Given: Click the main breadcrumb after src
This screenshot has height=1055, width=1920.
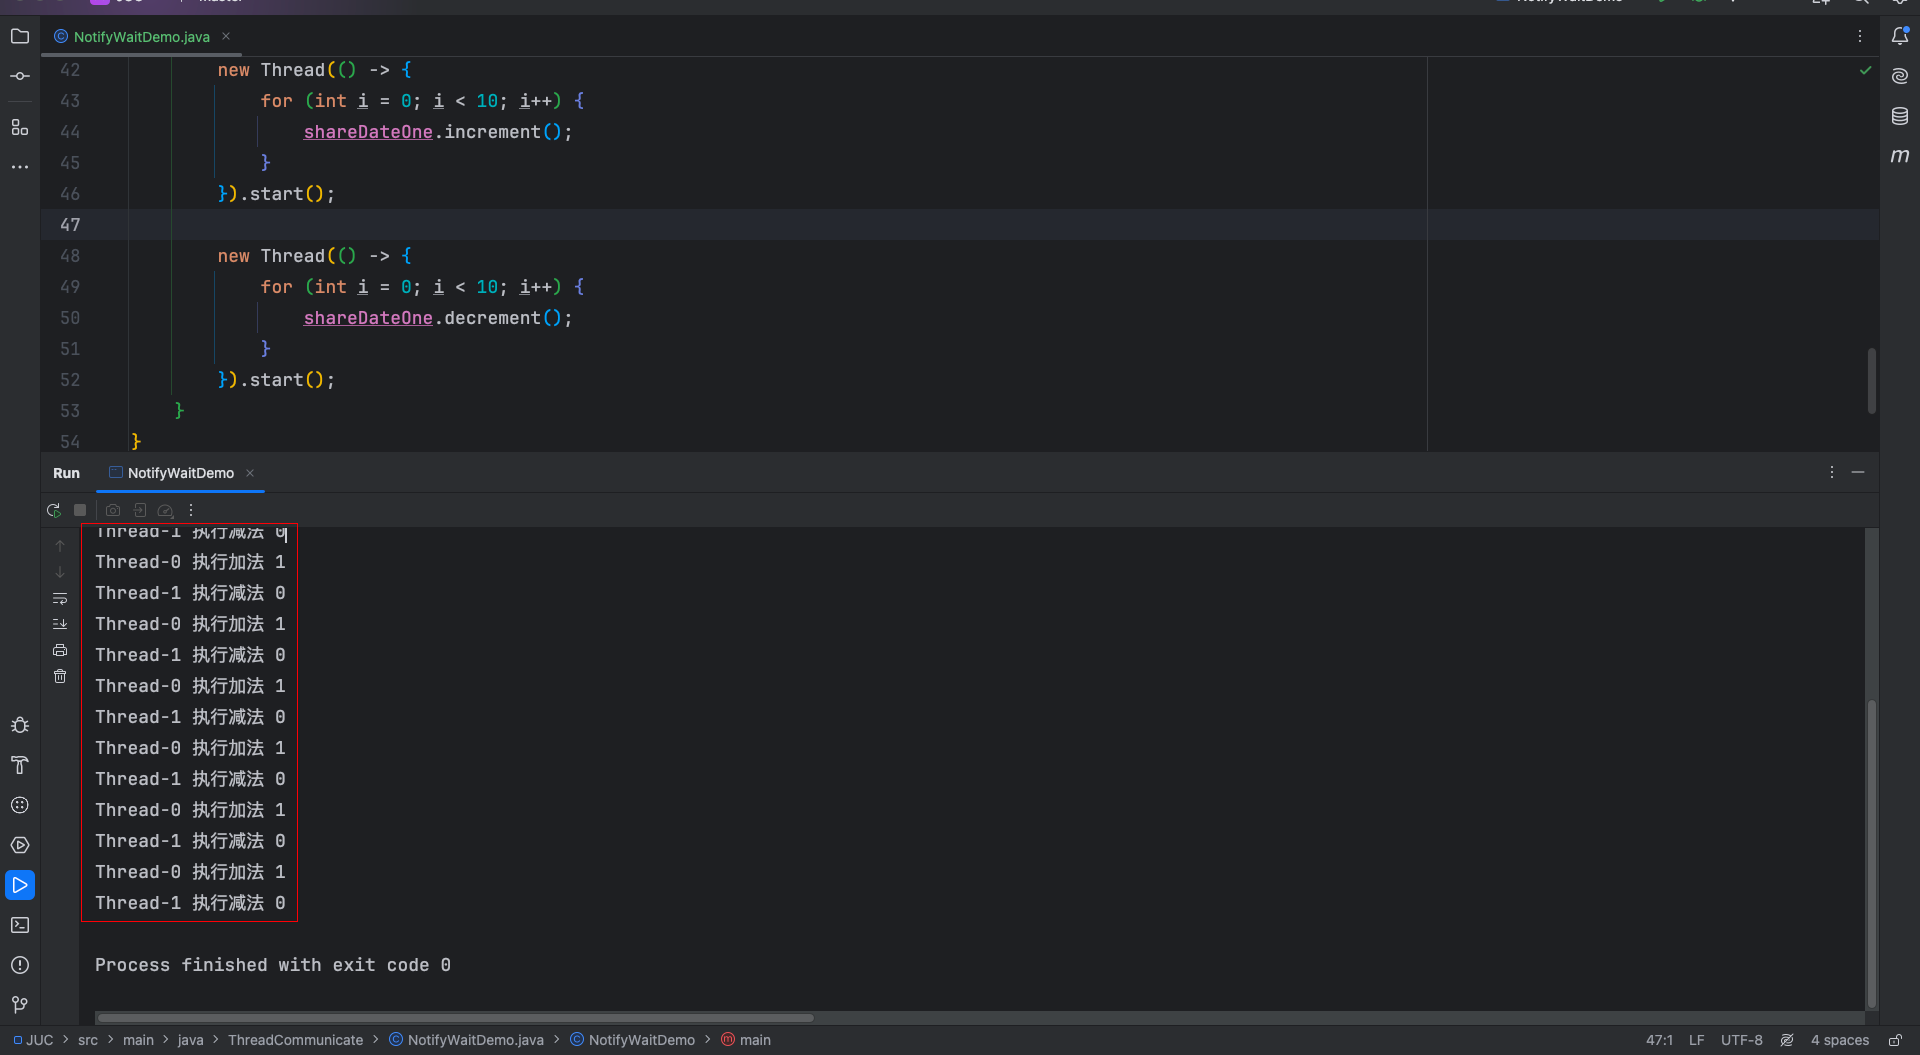Looking at the screenshot, I should pyautogui.click(x=138, y=1040).
